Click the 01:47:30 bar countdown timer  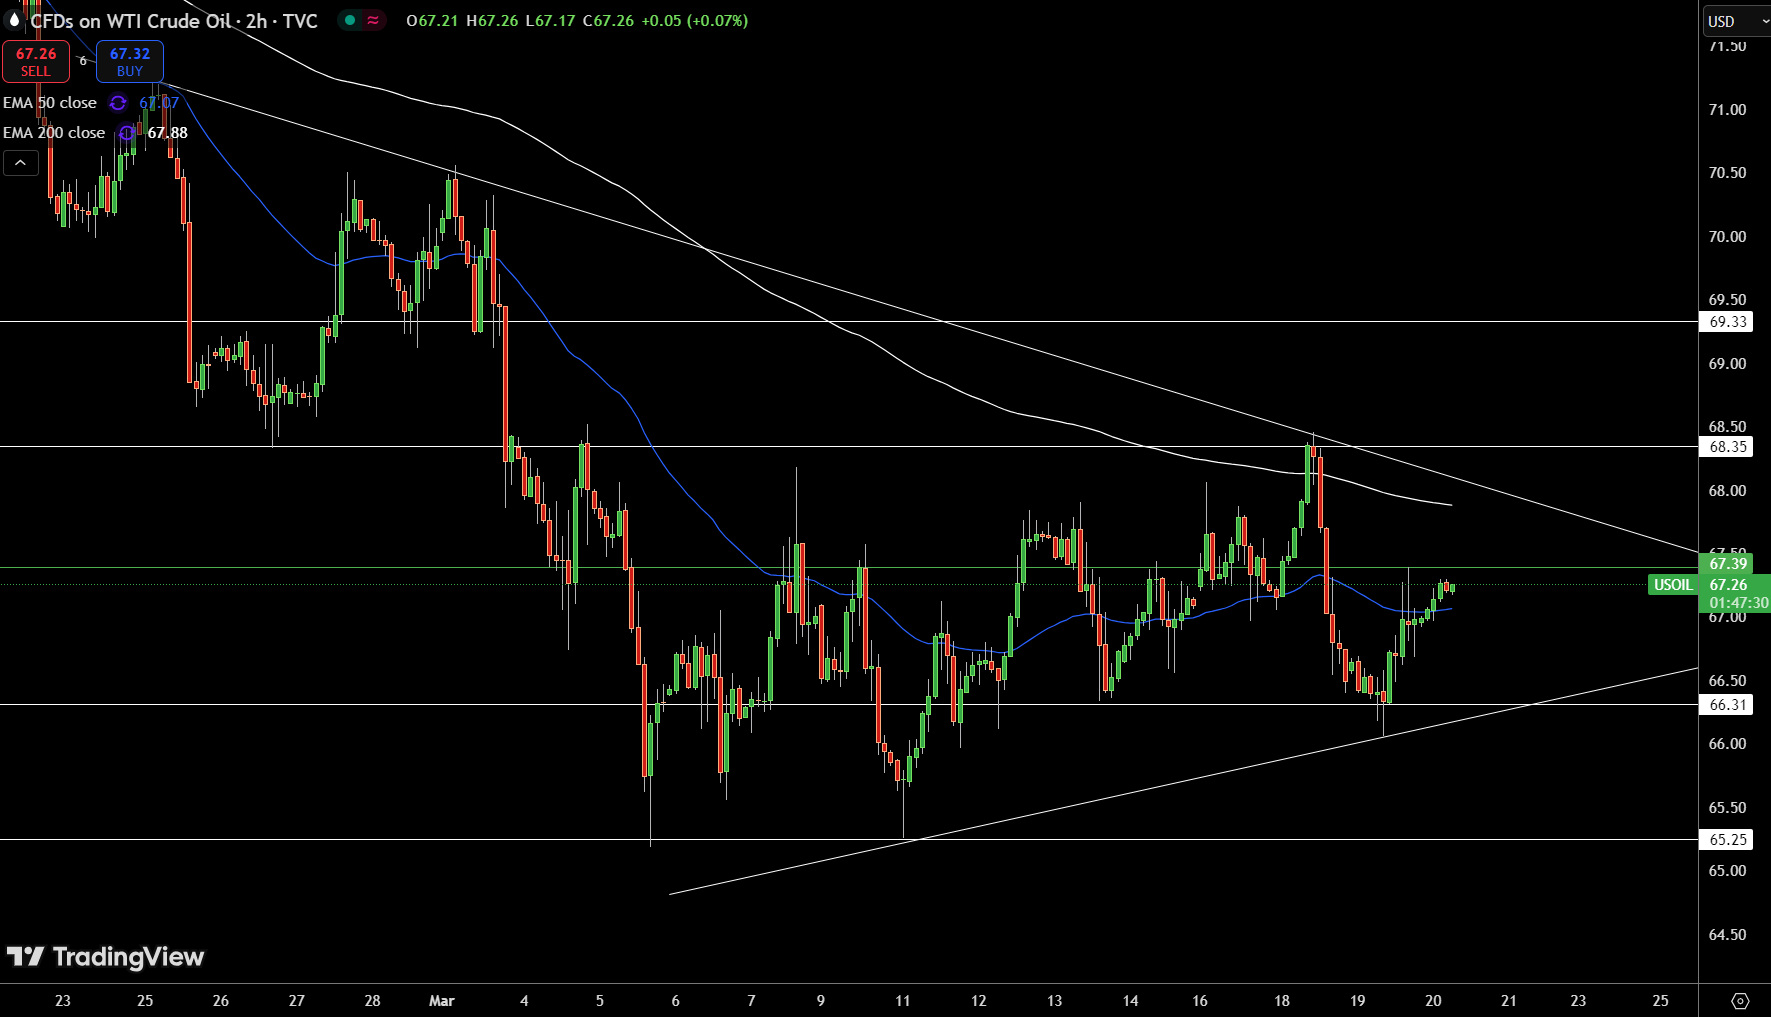[1739, 603]
